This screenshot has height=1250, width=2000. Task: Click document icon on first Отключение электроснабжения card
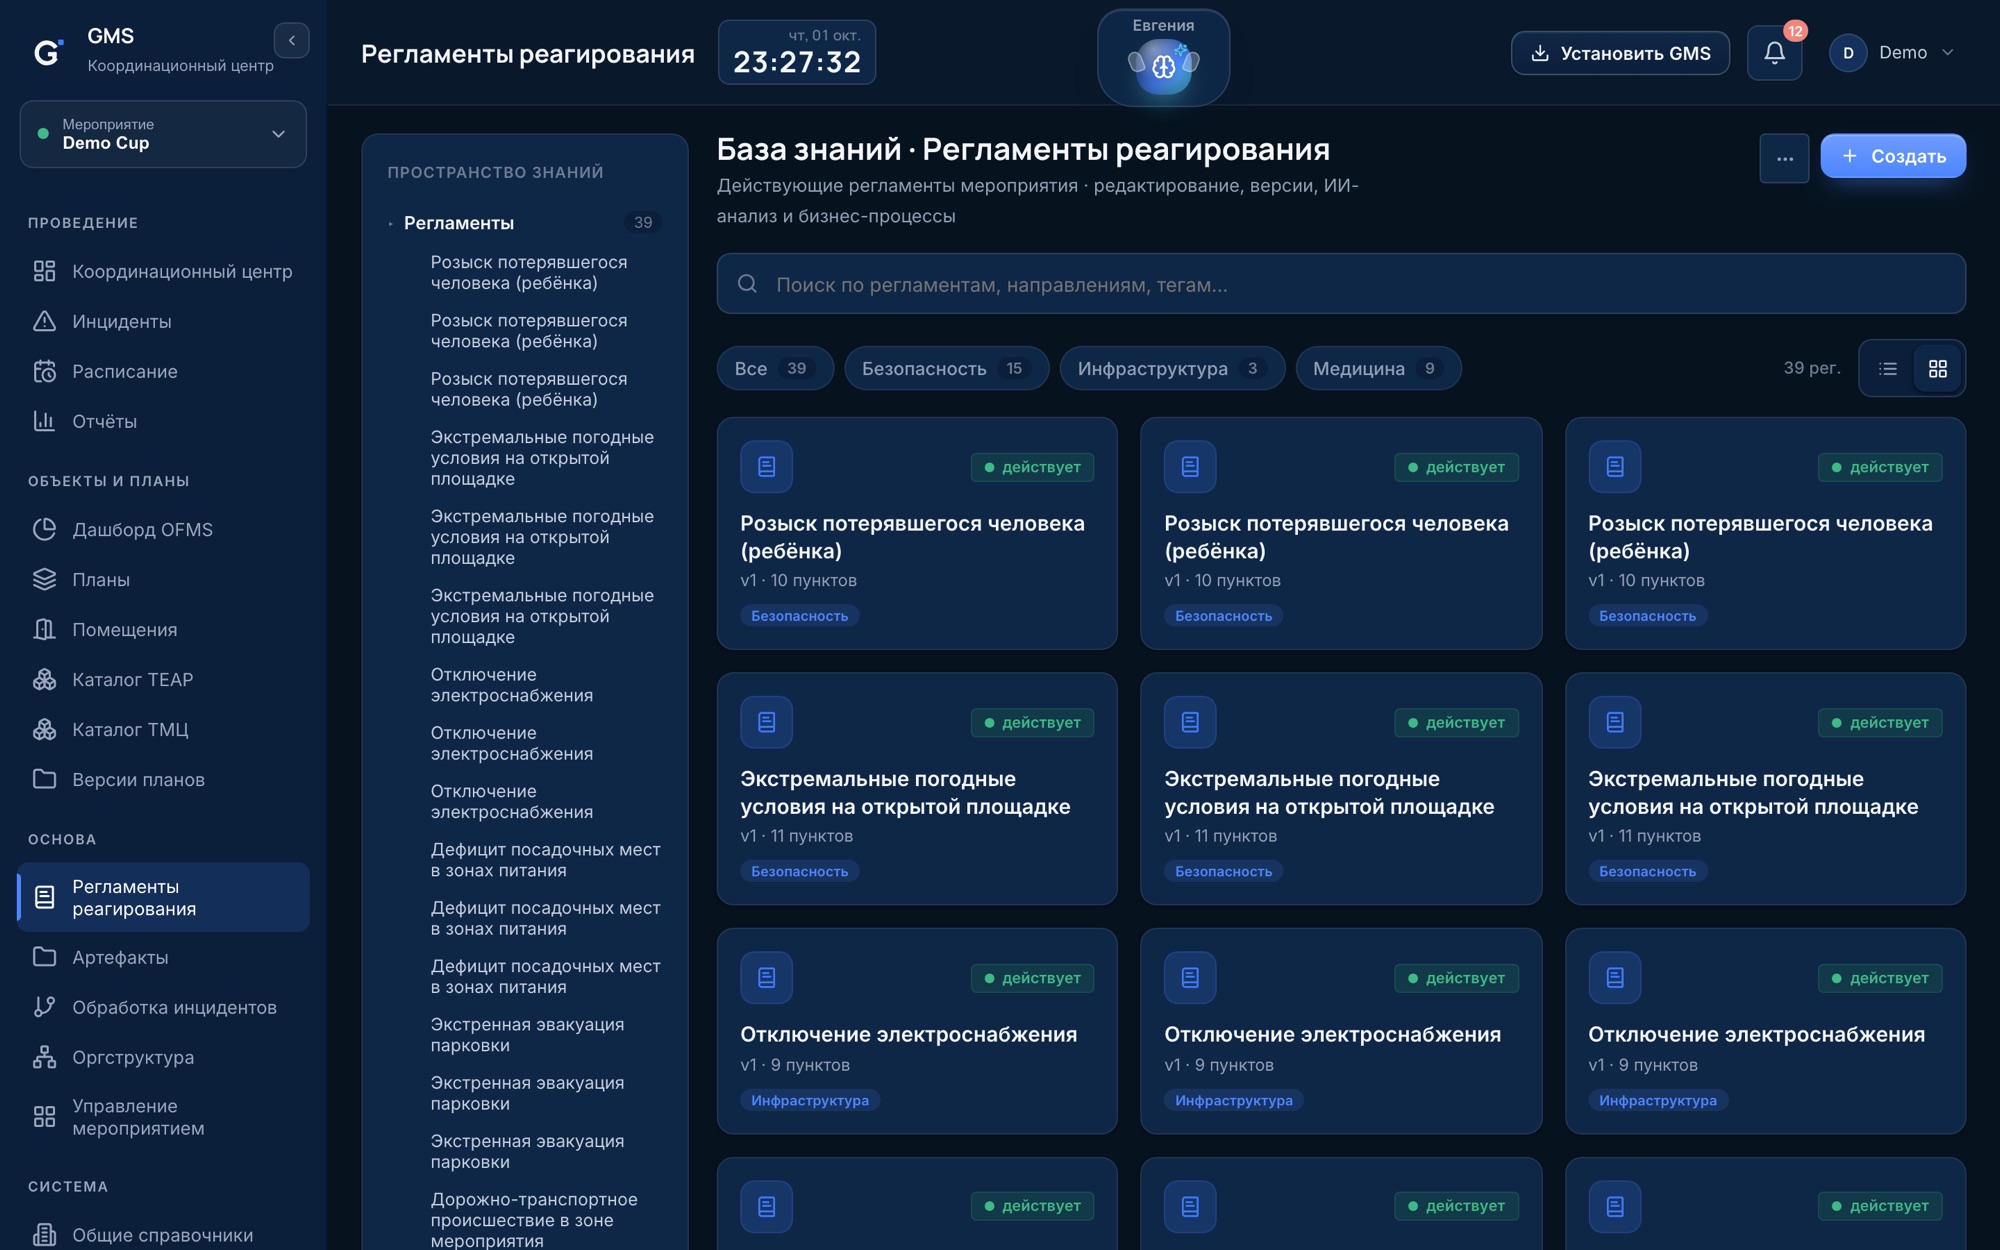click(766, 978)
